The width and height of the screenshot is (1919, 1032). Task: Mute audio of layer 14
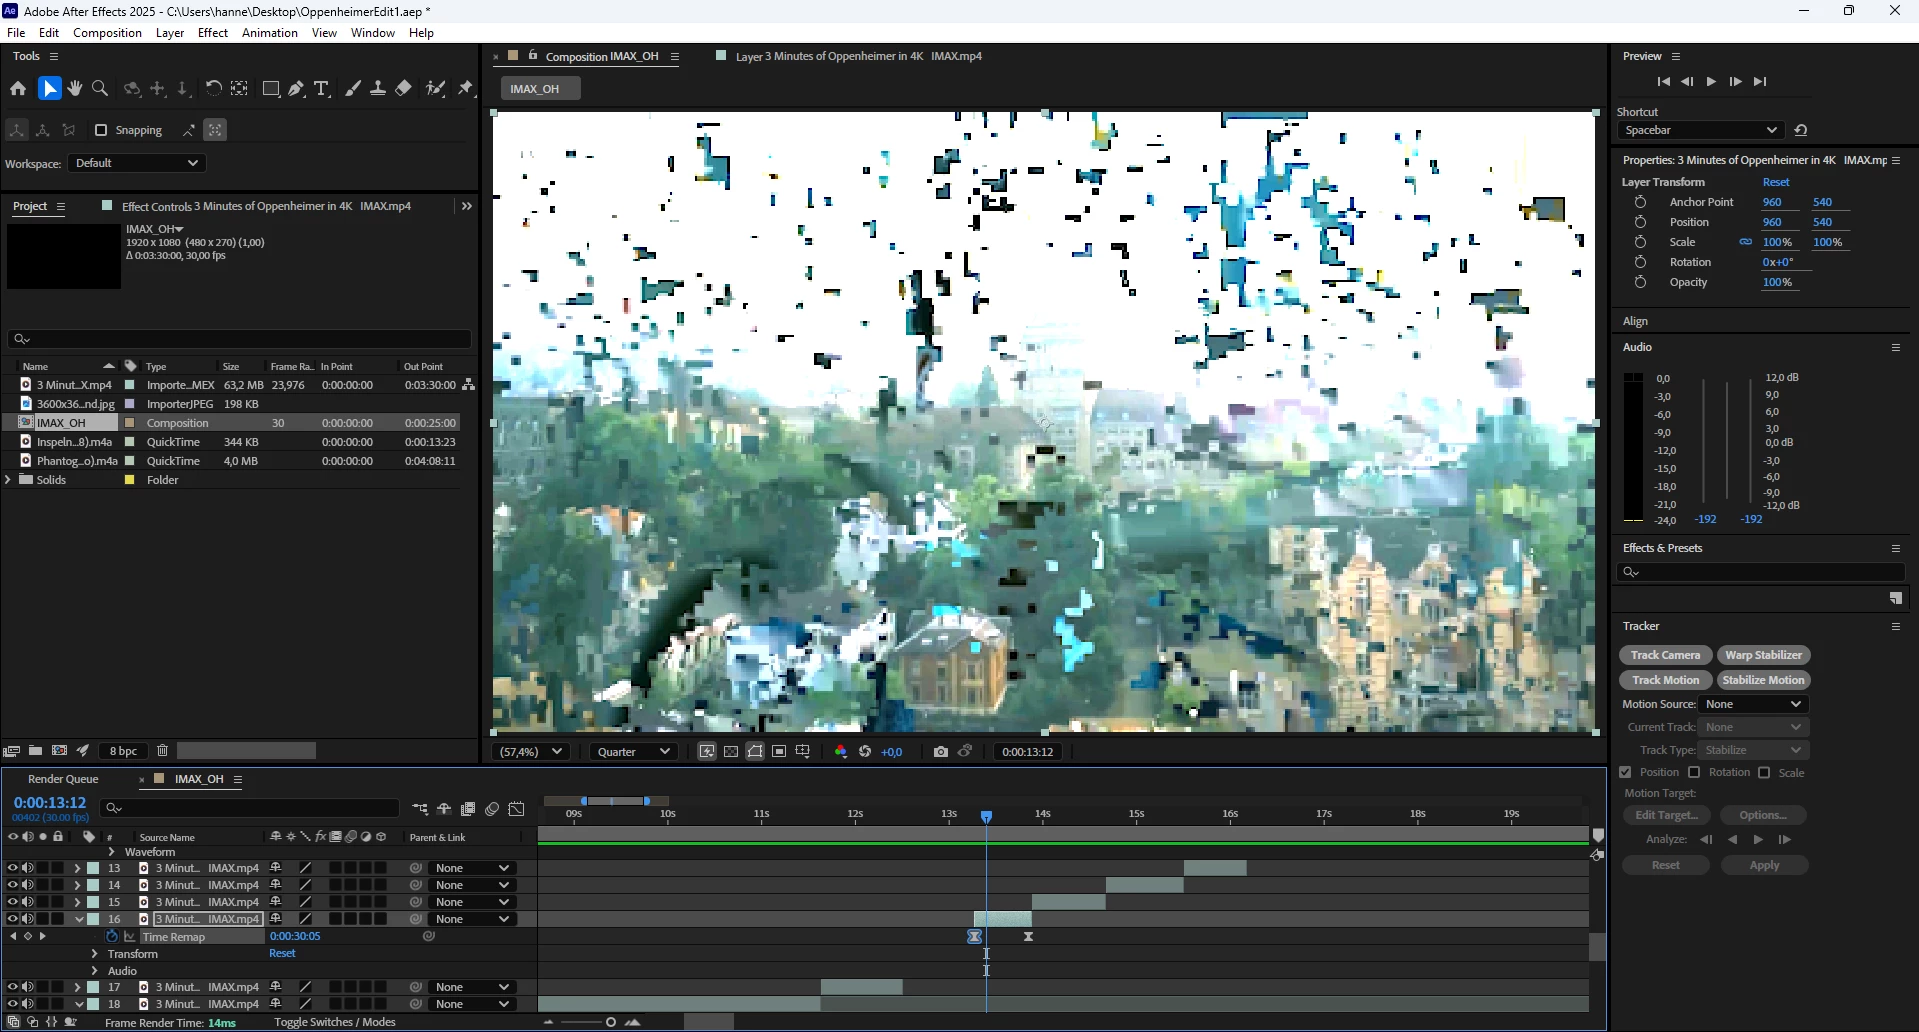[x=28, y=885]
